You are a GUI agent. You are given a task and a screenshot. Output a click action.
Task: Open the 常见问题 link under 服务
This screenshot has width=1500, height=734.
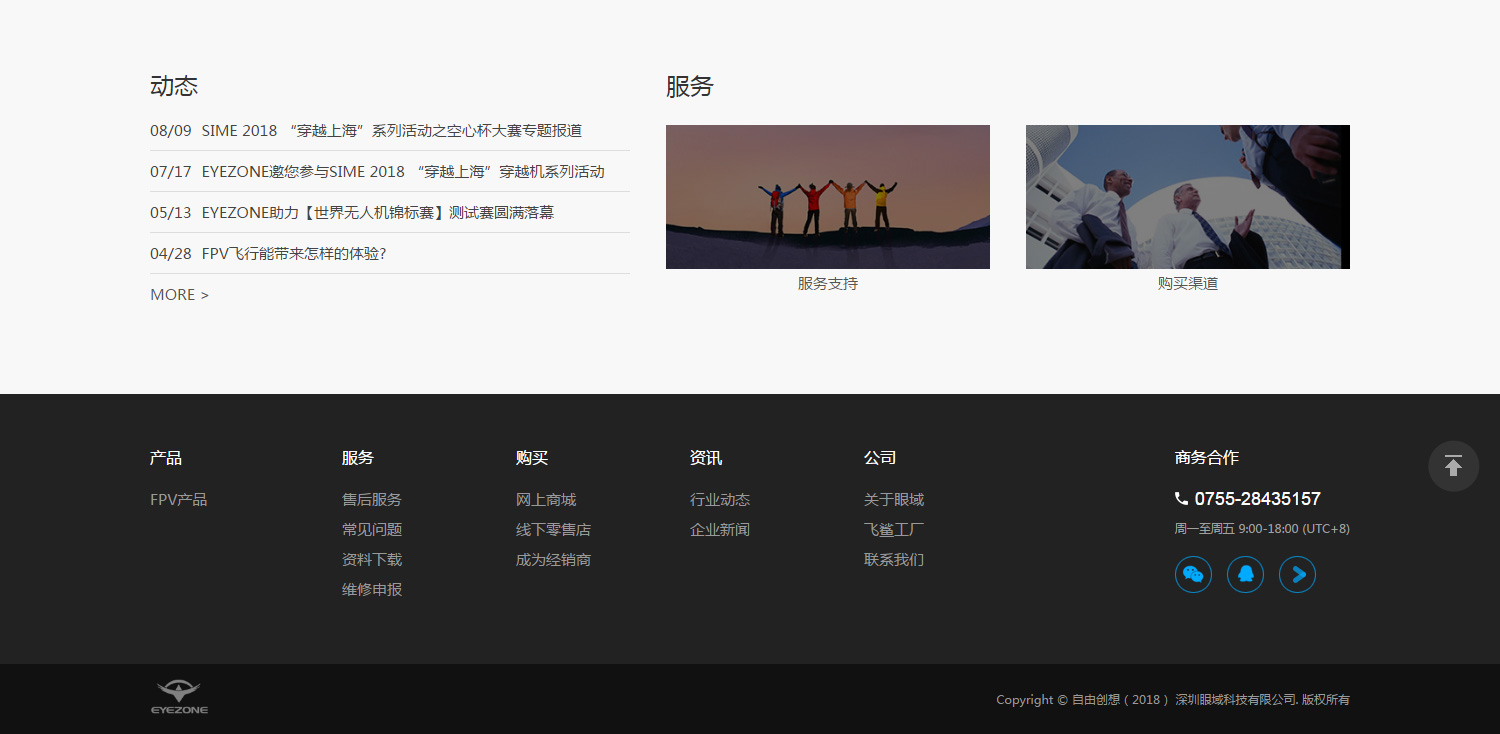pyautogui.click(x=371, y=529)
